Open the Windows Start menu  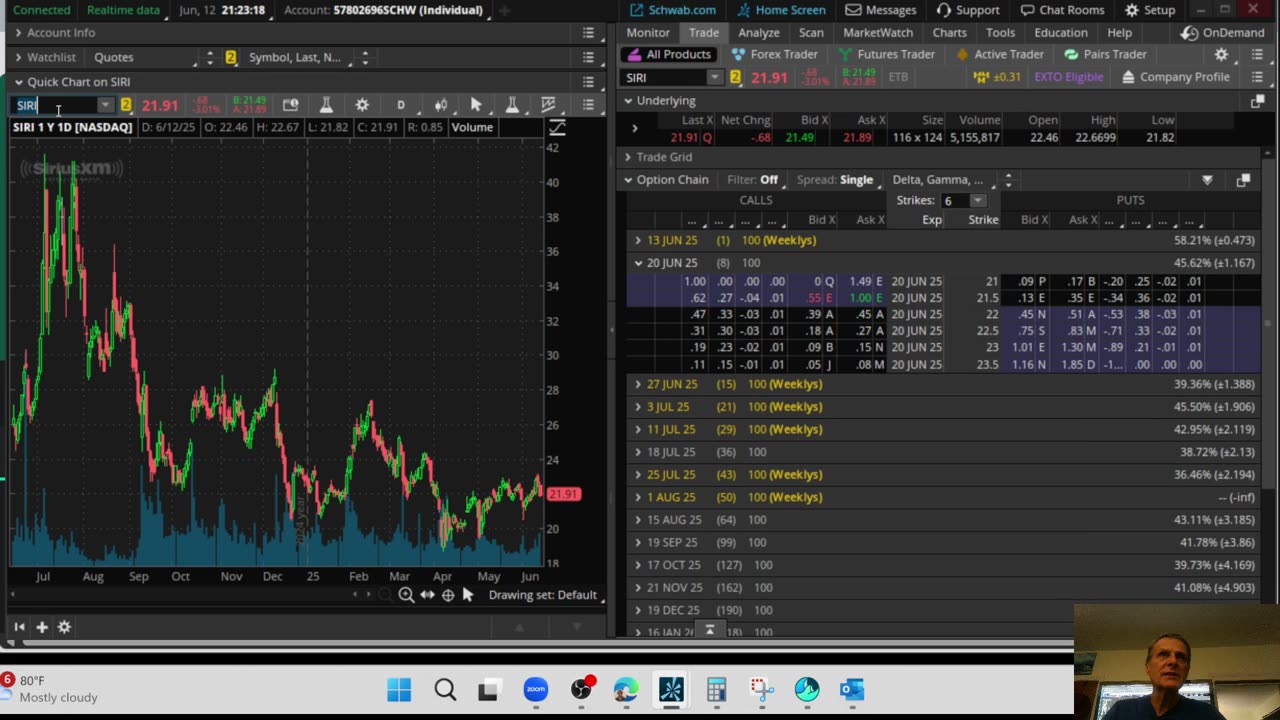pos(399,690)
